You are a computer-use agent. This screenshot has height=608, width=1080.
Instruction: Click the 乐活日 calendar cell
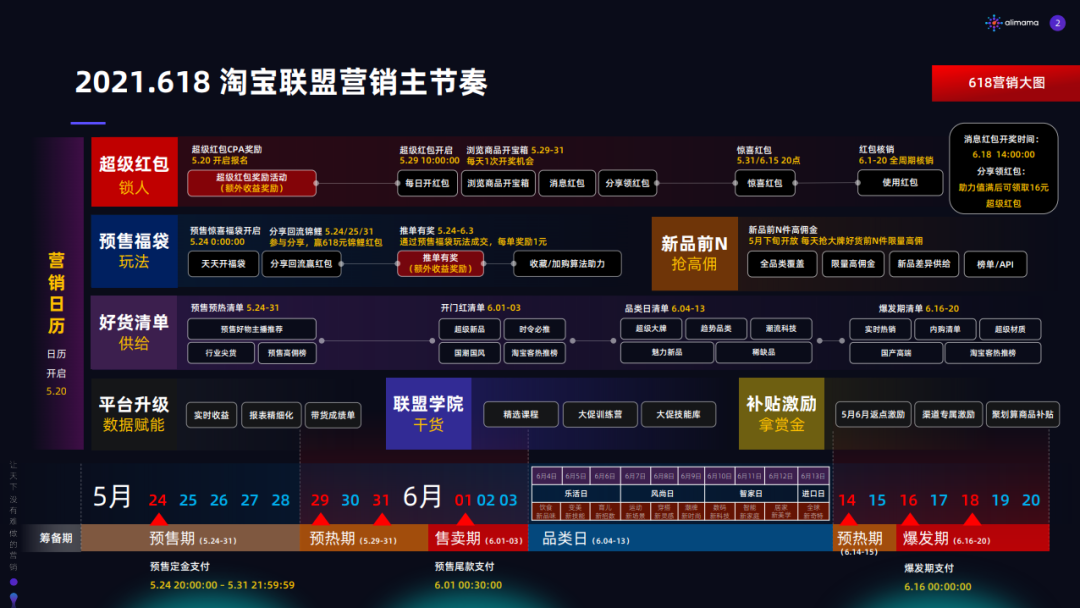click(576, 494)
